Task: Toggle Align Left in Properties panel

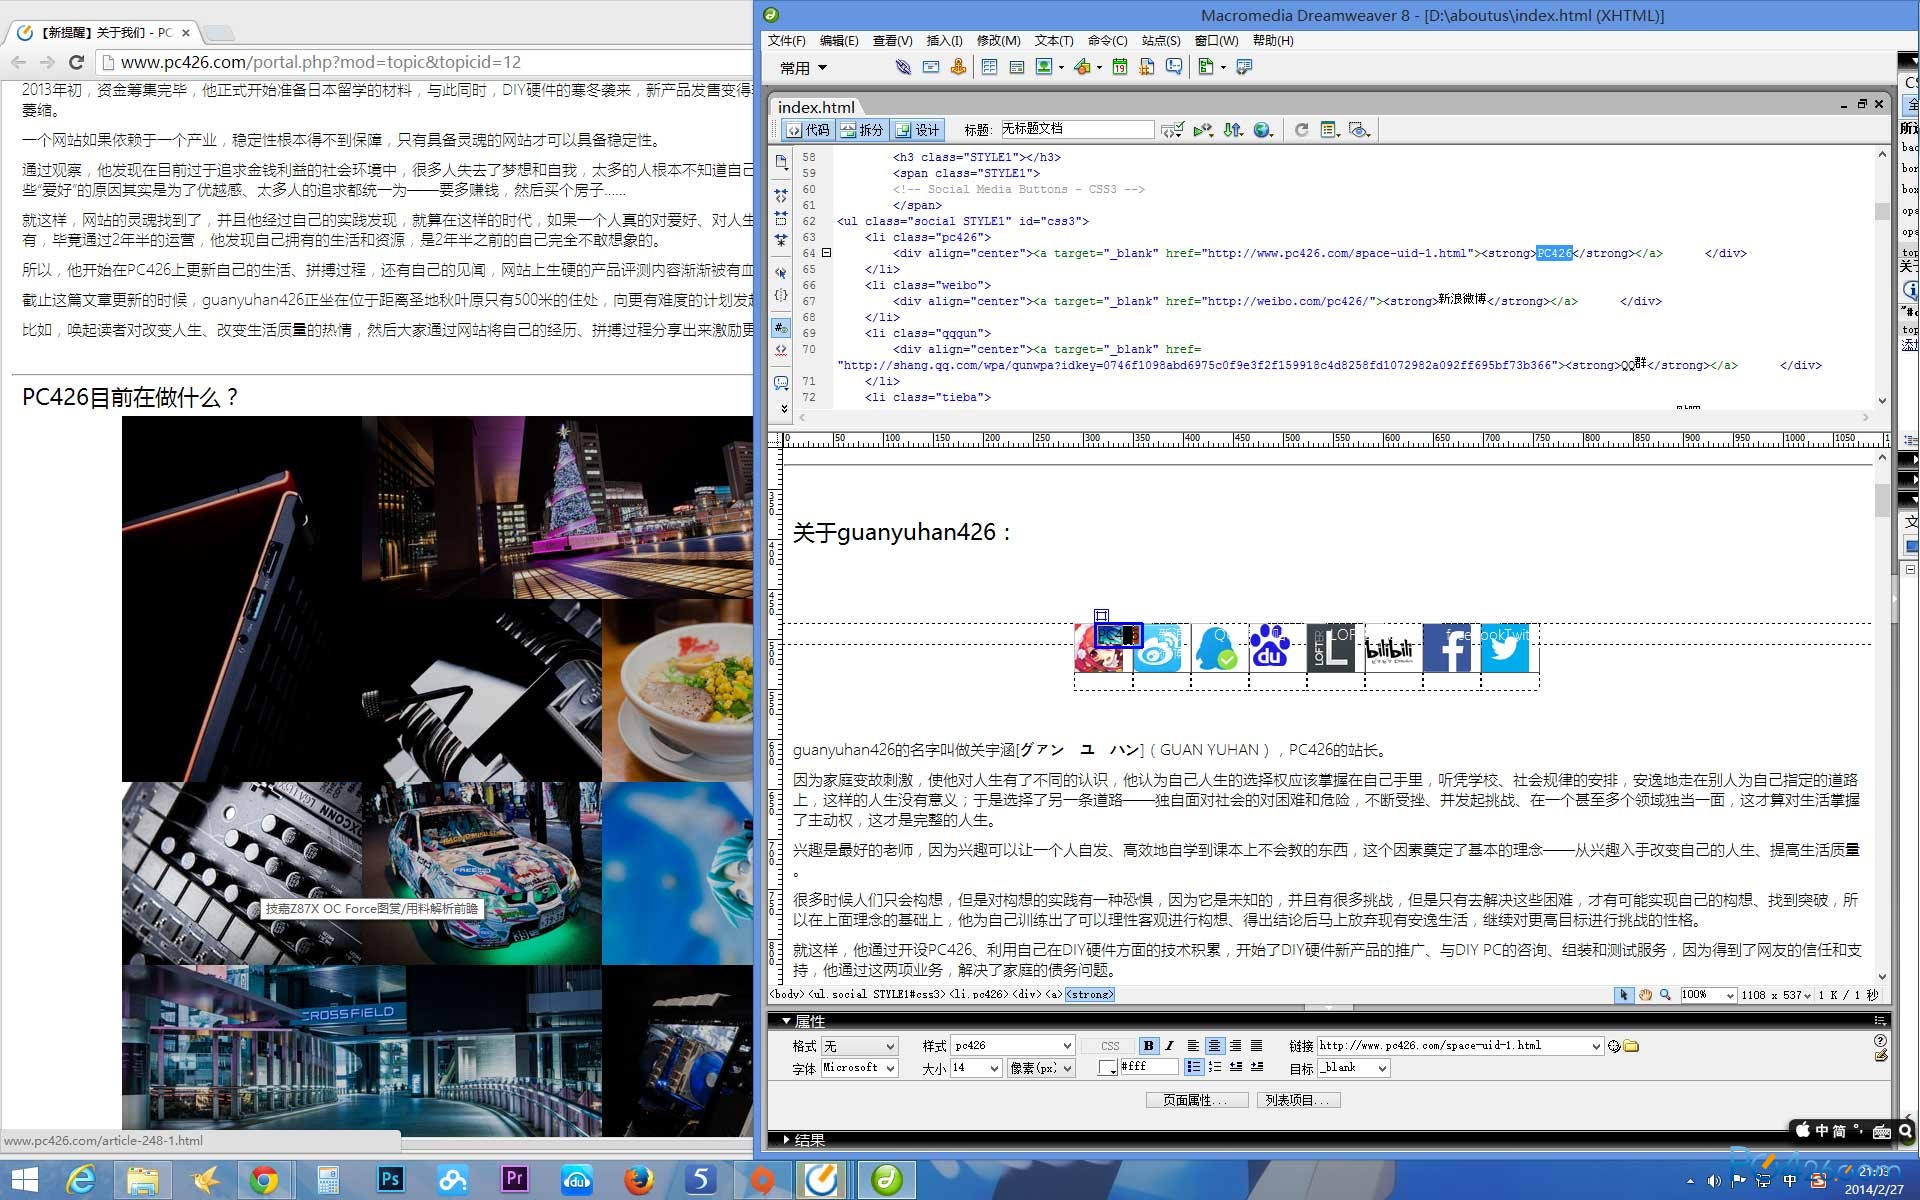Action: 1193,1046
